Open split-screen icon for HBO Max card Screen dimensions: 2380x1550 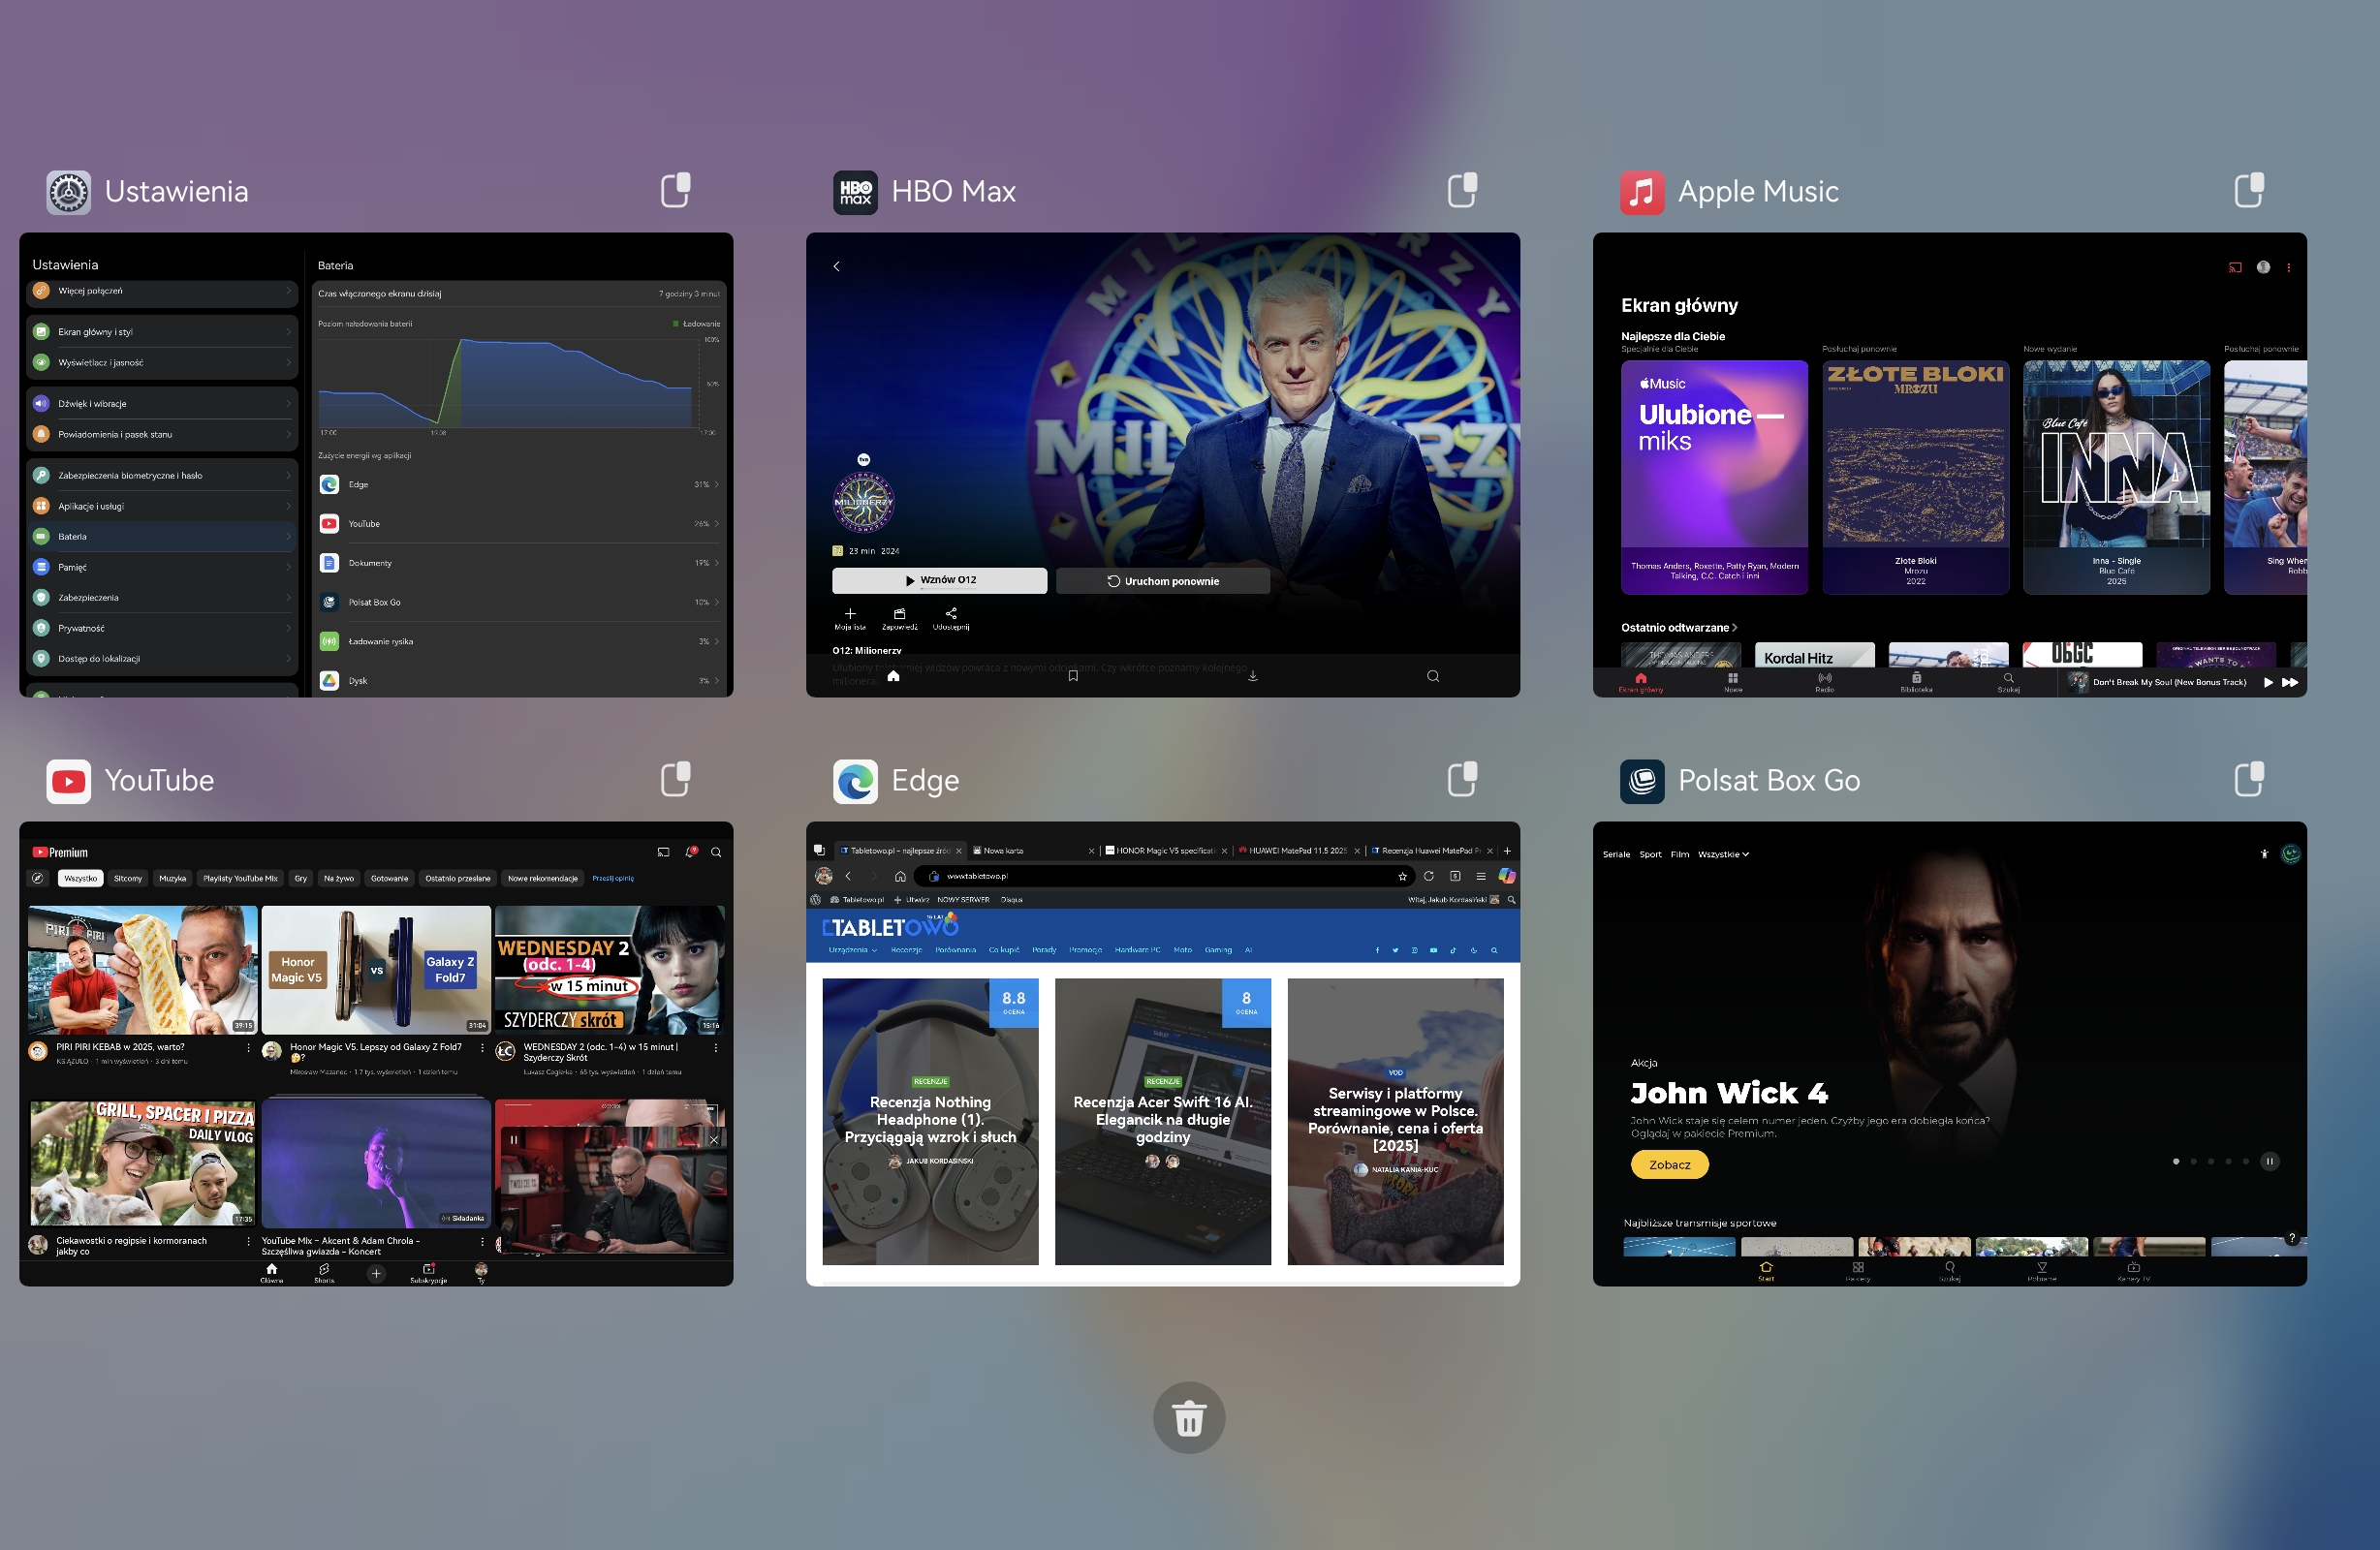pyautogui.click(x=1463, y=190)
